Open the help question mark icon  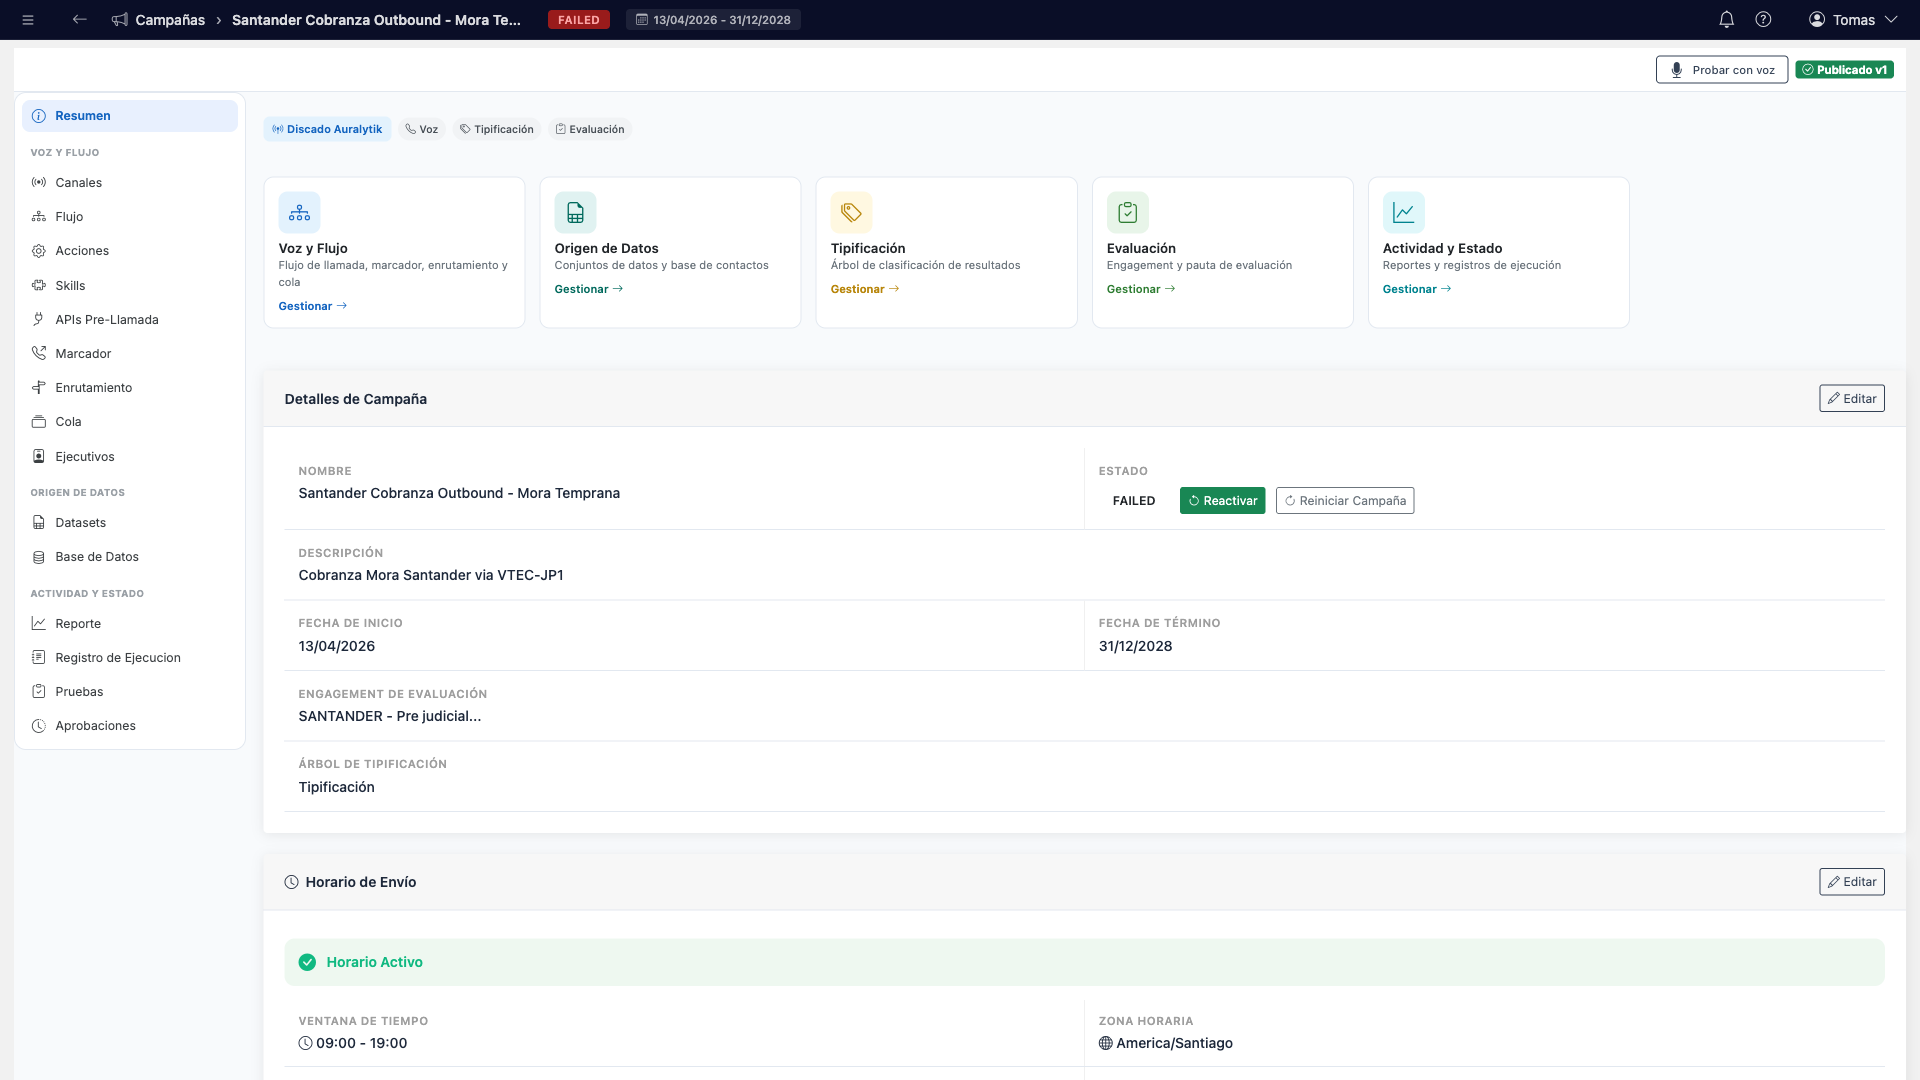tap(1763, 20)
